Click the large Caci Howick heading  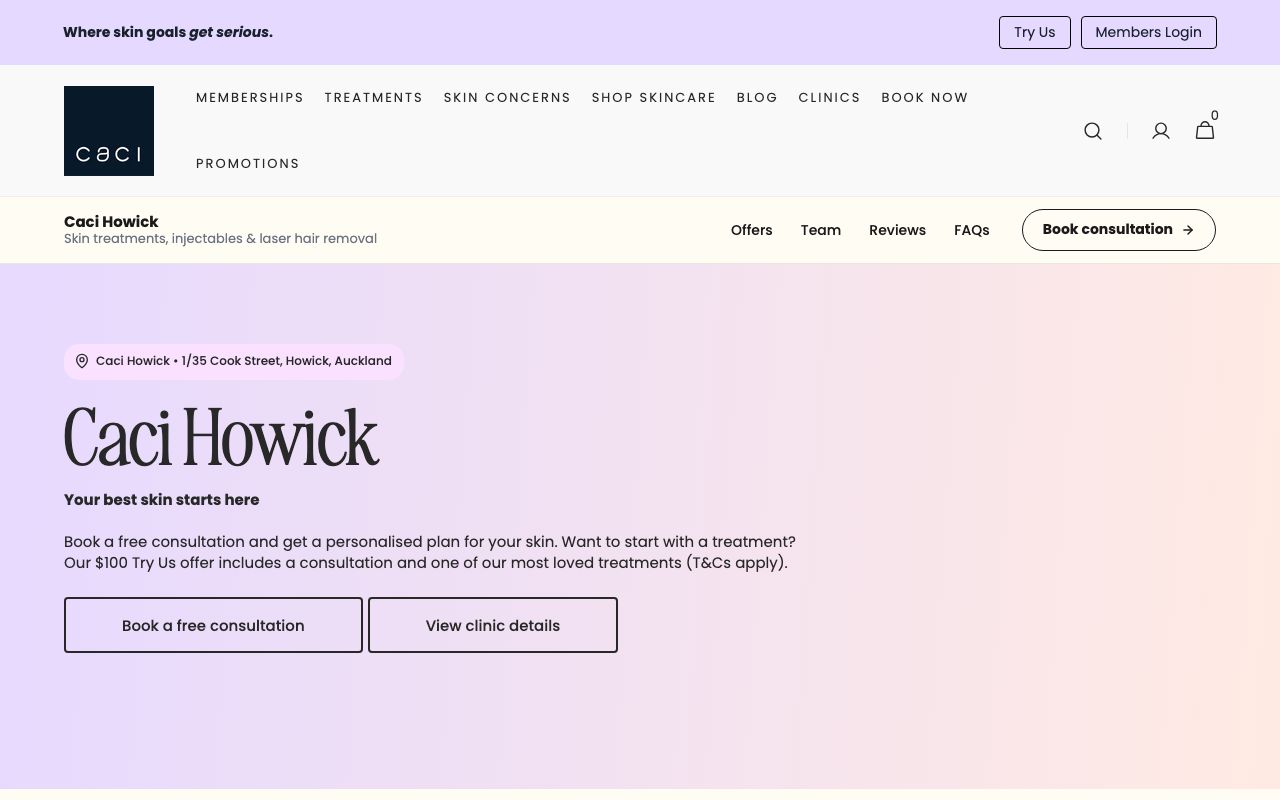tap(222, 437)
